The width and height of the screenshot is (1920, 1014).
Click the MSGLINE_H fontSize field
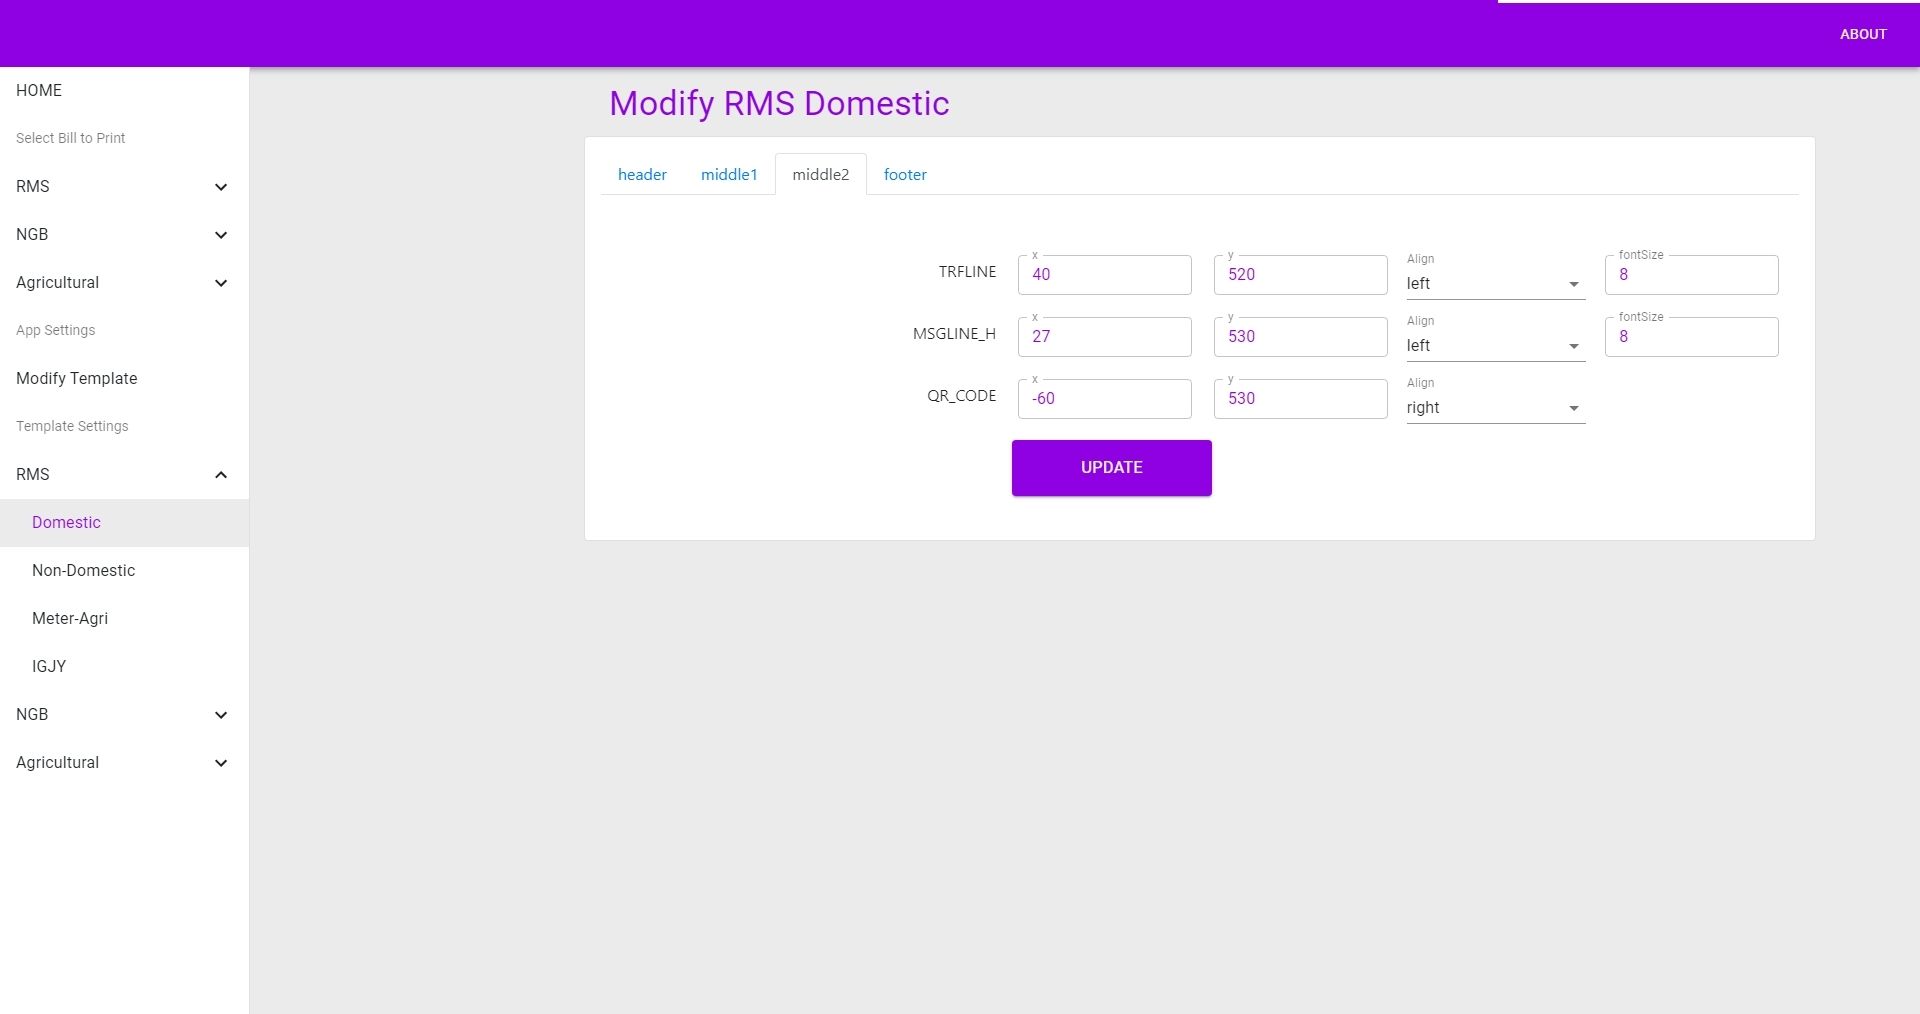point(1690,337)
